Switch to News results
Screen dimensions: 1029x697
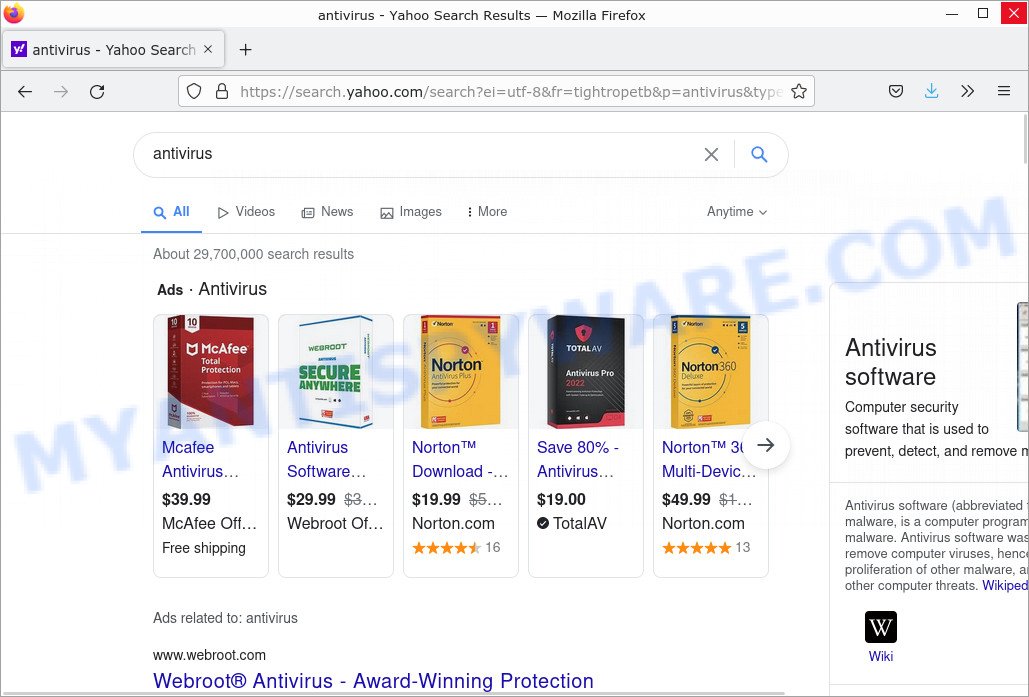coord(327,212)
